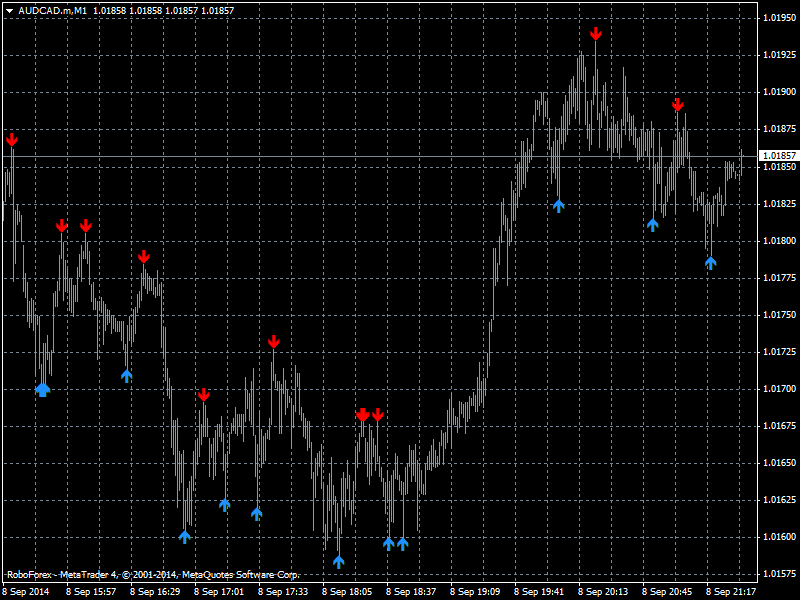Image resolution: width=800 pixels, height=600 pixels.
Task: Click the OHLC values 1.01858 1.01858 1.01857 1.01857
Action: pyautogui.click(x=163, y=11)
